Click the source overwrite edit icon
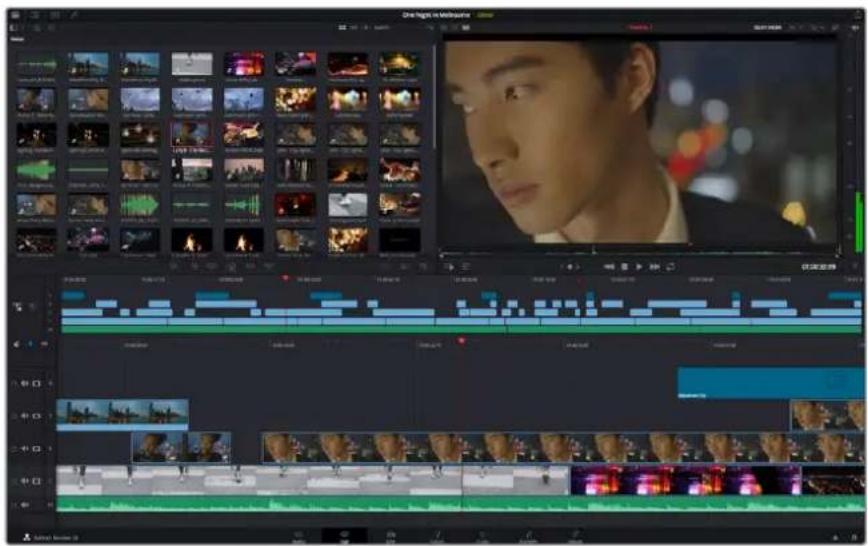The height and width of the screenshot is (546, 868). click(269, 266)
